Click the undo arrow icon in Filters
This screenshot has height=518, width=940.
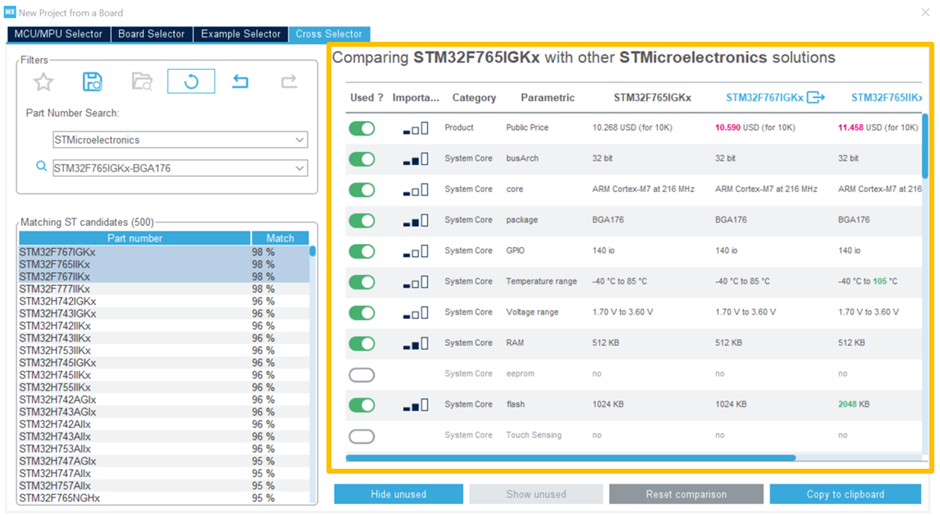(x=240, y=82)
